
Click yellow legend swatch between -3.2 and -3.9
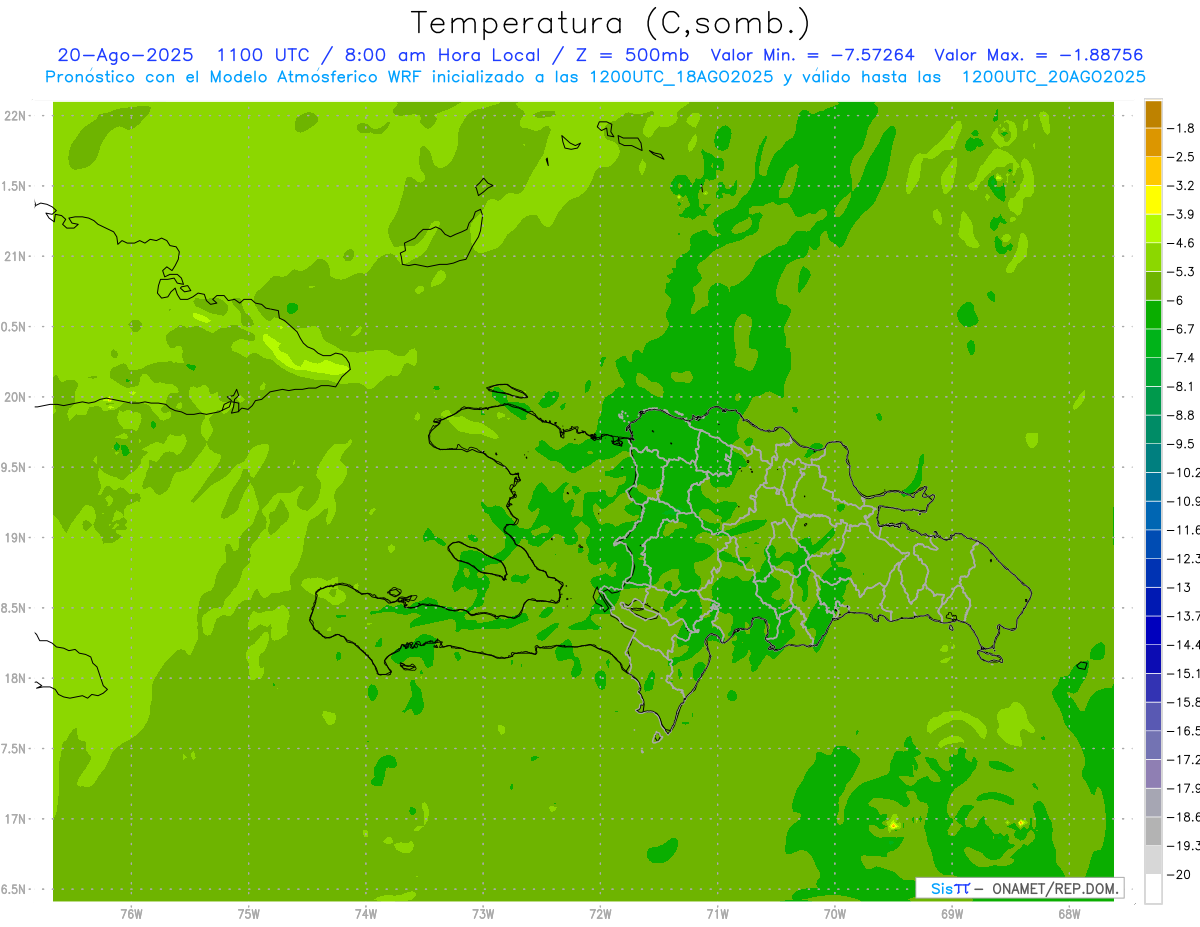tap(1153, 200)
